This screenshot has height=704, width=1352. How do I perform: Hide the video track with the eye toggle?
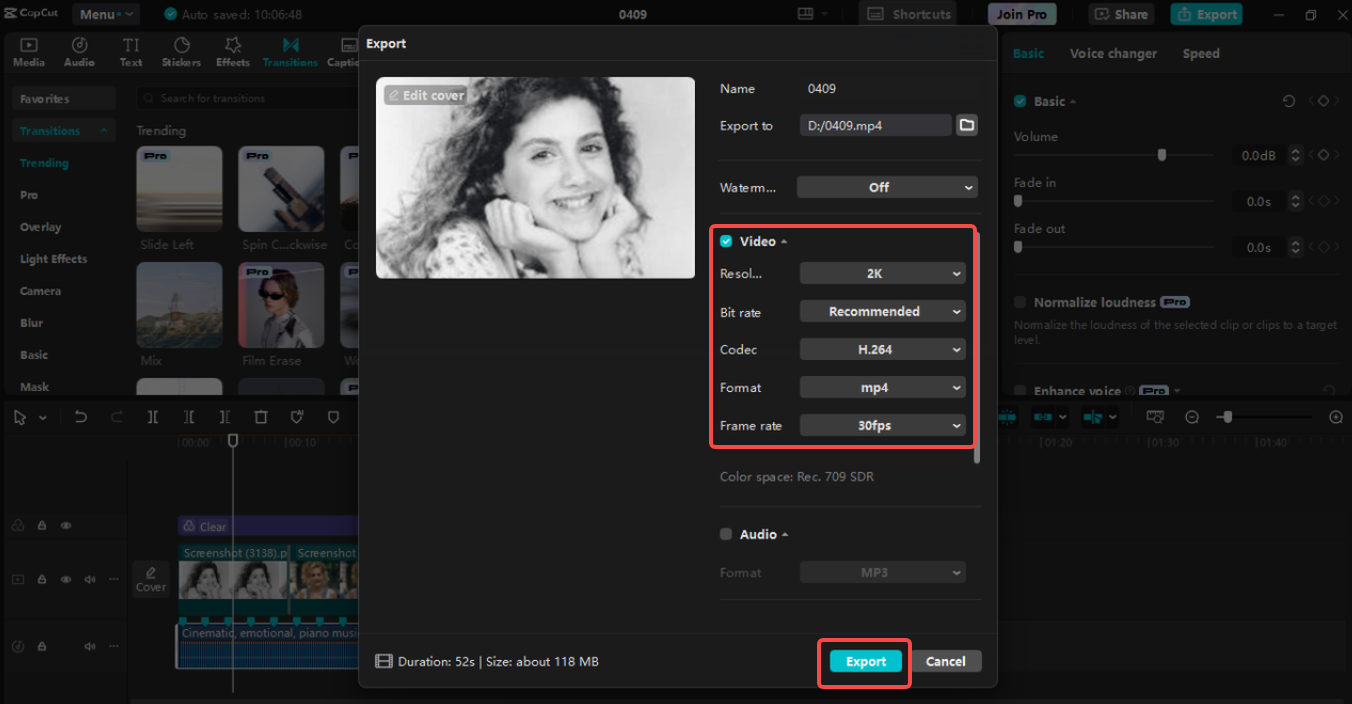(x=65, y=578)
